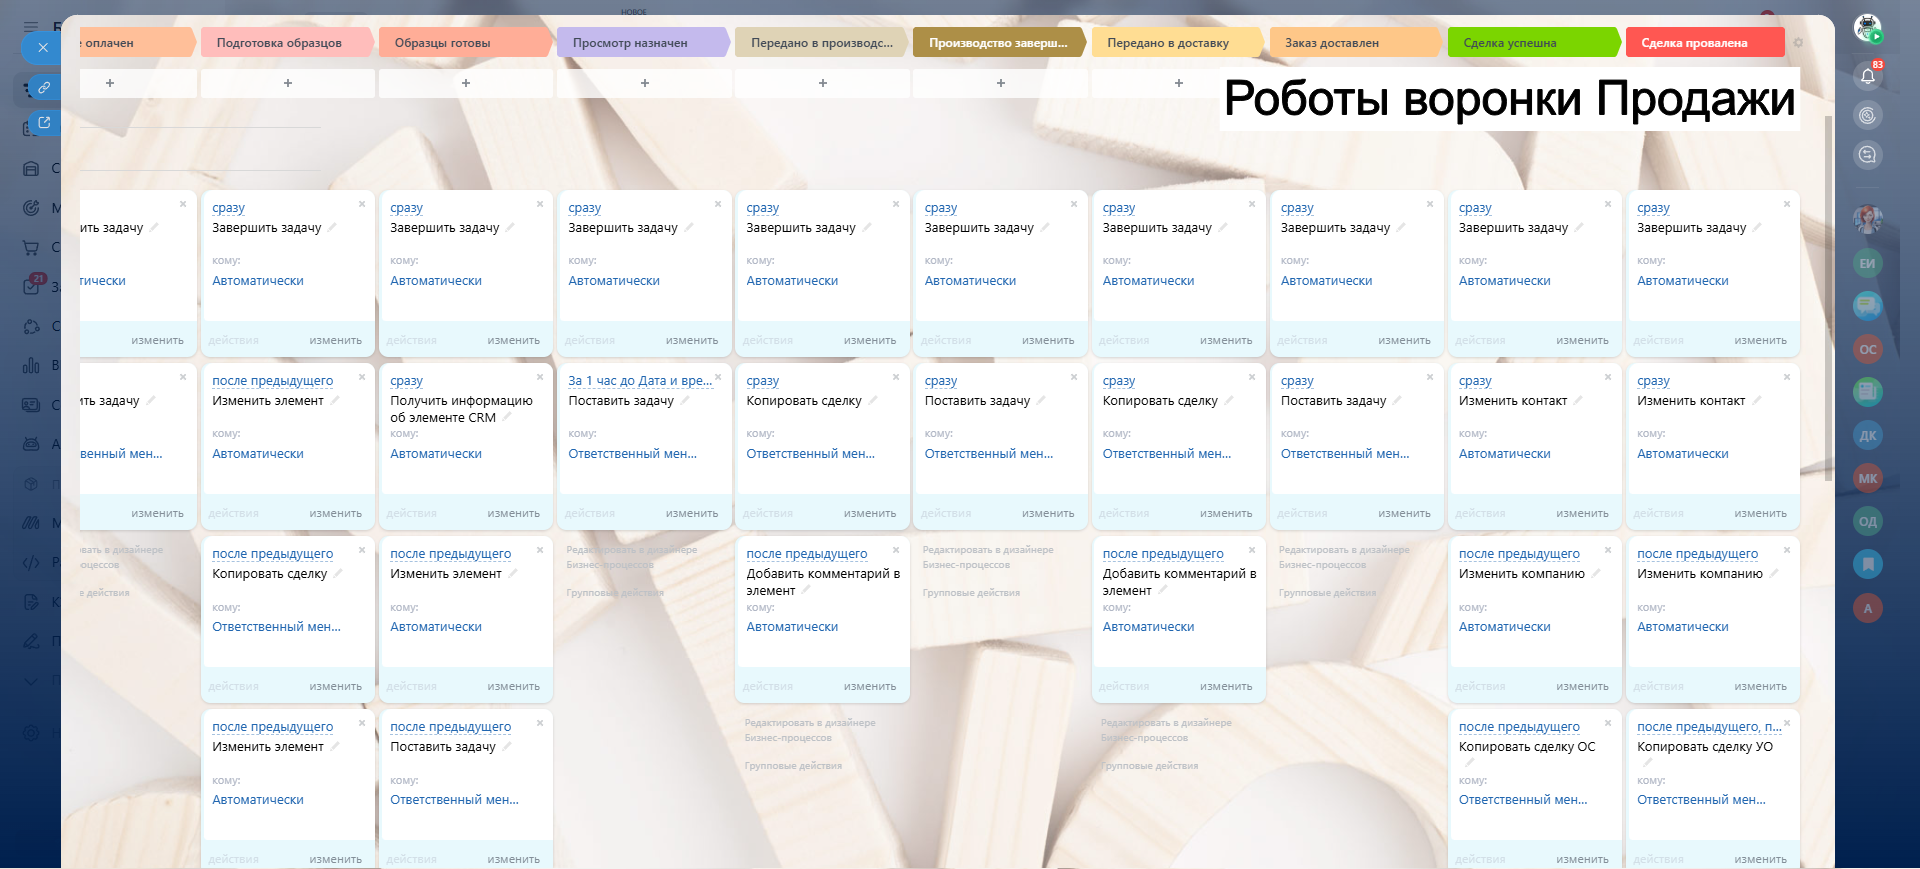The width and height of the screenshot is (1920, 869).
Task: Open 'Групповые действия' under Производство заверш... column
Action: coord(971,593)
